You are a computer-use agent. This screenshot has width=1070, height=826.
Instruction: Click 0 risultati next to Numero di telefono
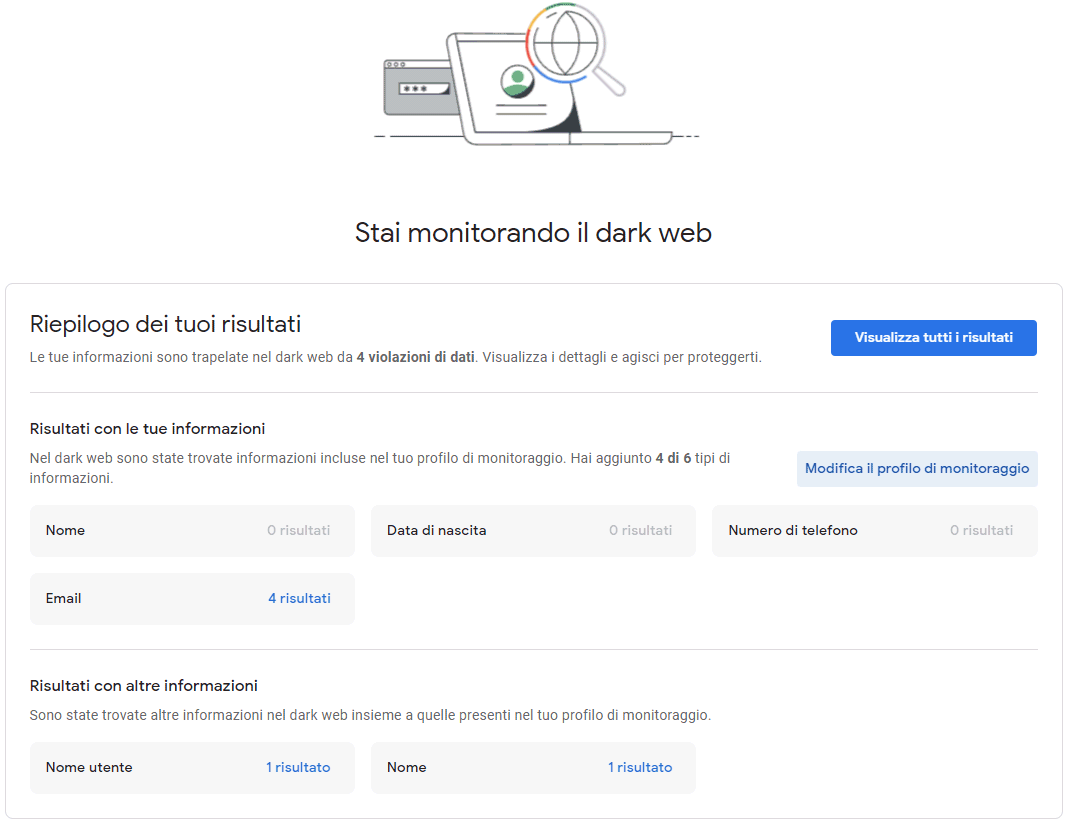tap(981, 531)
